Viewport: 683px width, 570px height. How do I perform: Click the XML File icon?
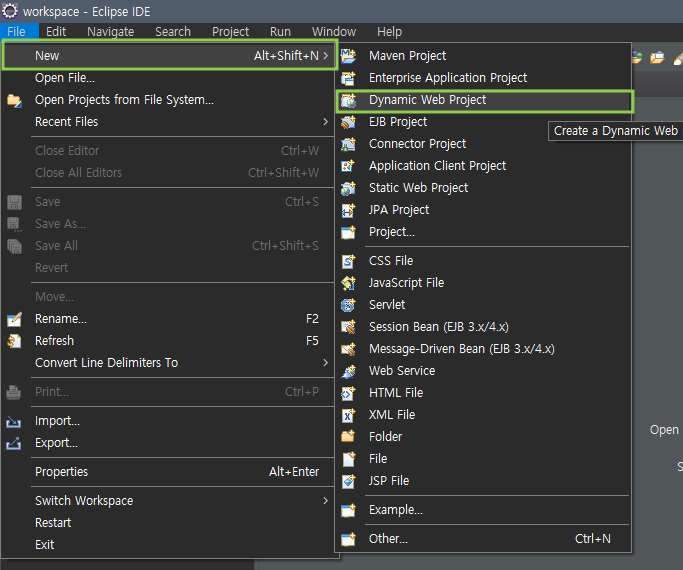[x=348, y=415]
